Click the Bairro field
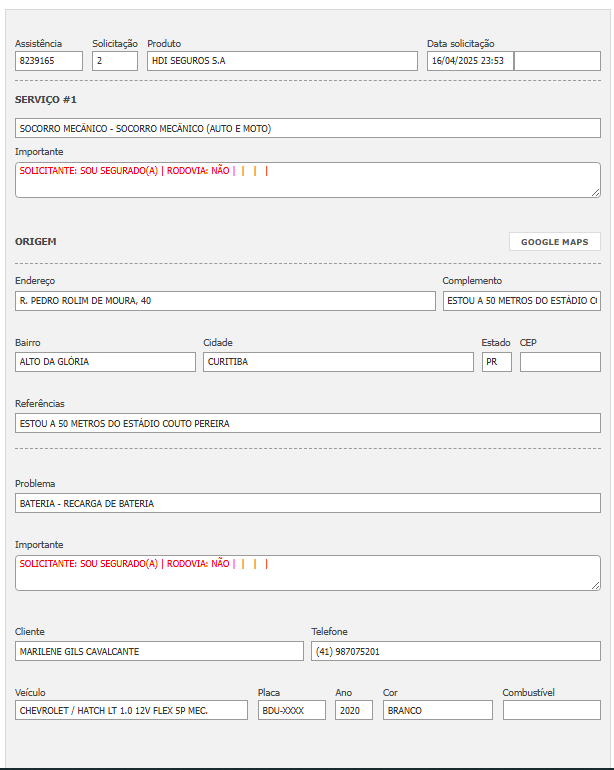 tap(105, 362)
